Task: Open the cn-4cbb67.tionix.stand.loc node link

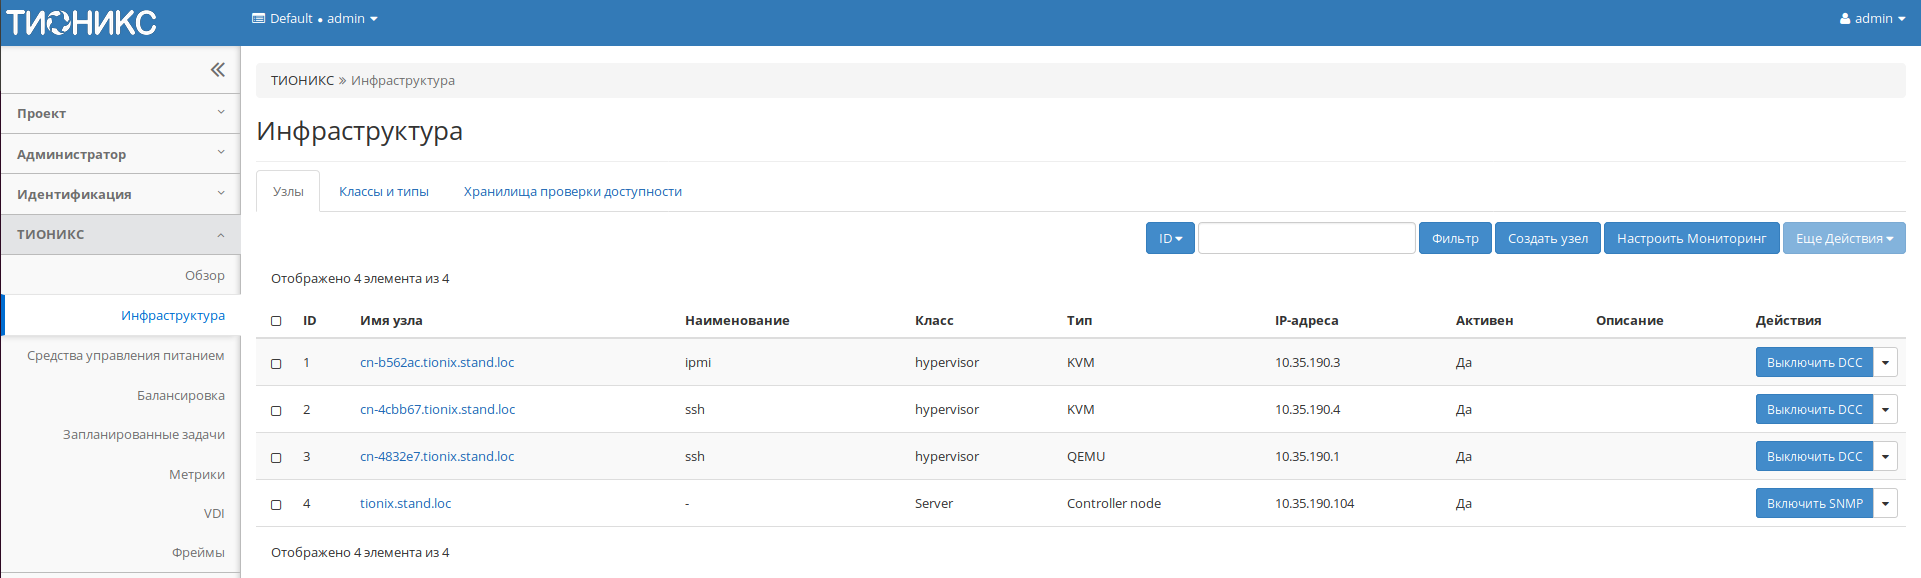Action: [437, 409]
